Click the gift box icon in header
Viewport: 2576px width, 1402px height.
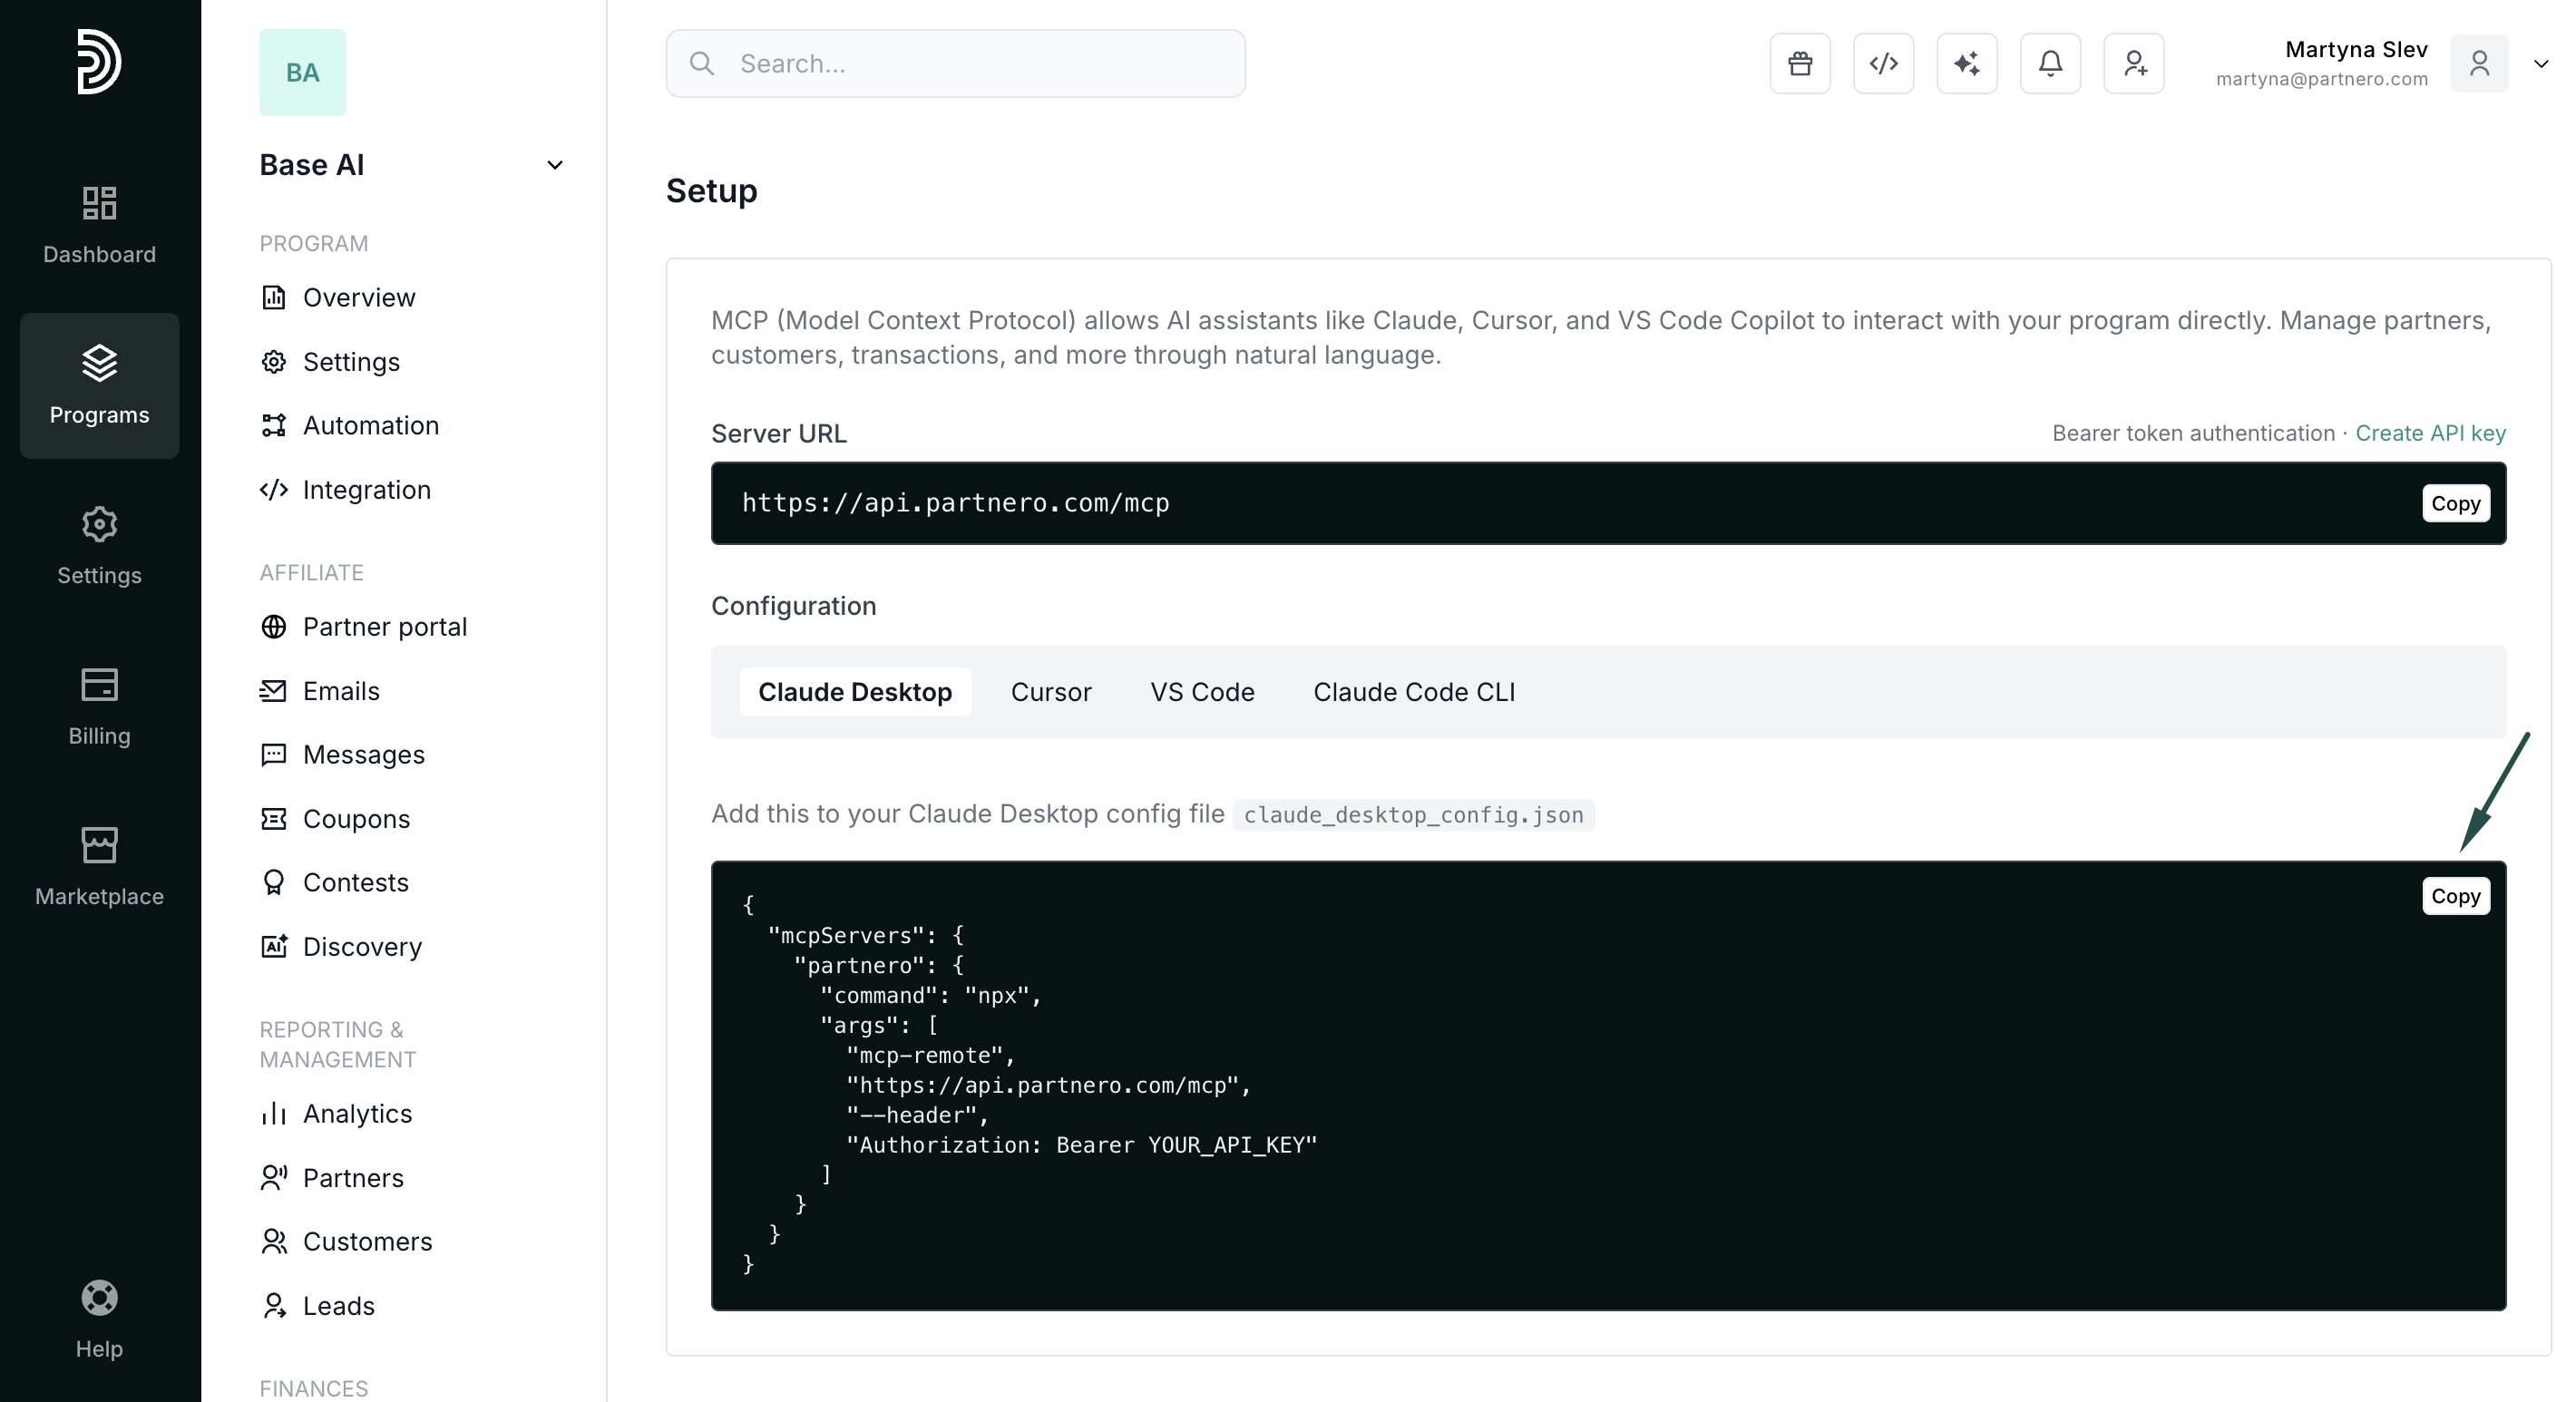click(1799, 64)
